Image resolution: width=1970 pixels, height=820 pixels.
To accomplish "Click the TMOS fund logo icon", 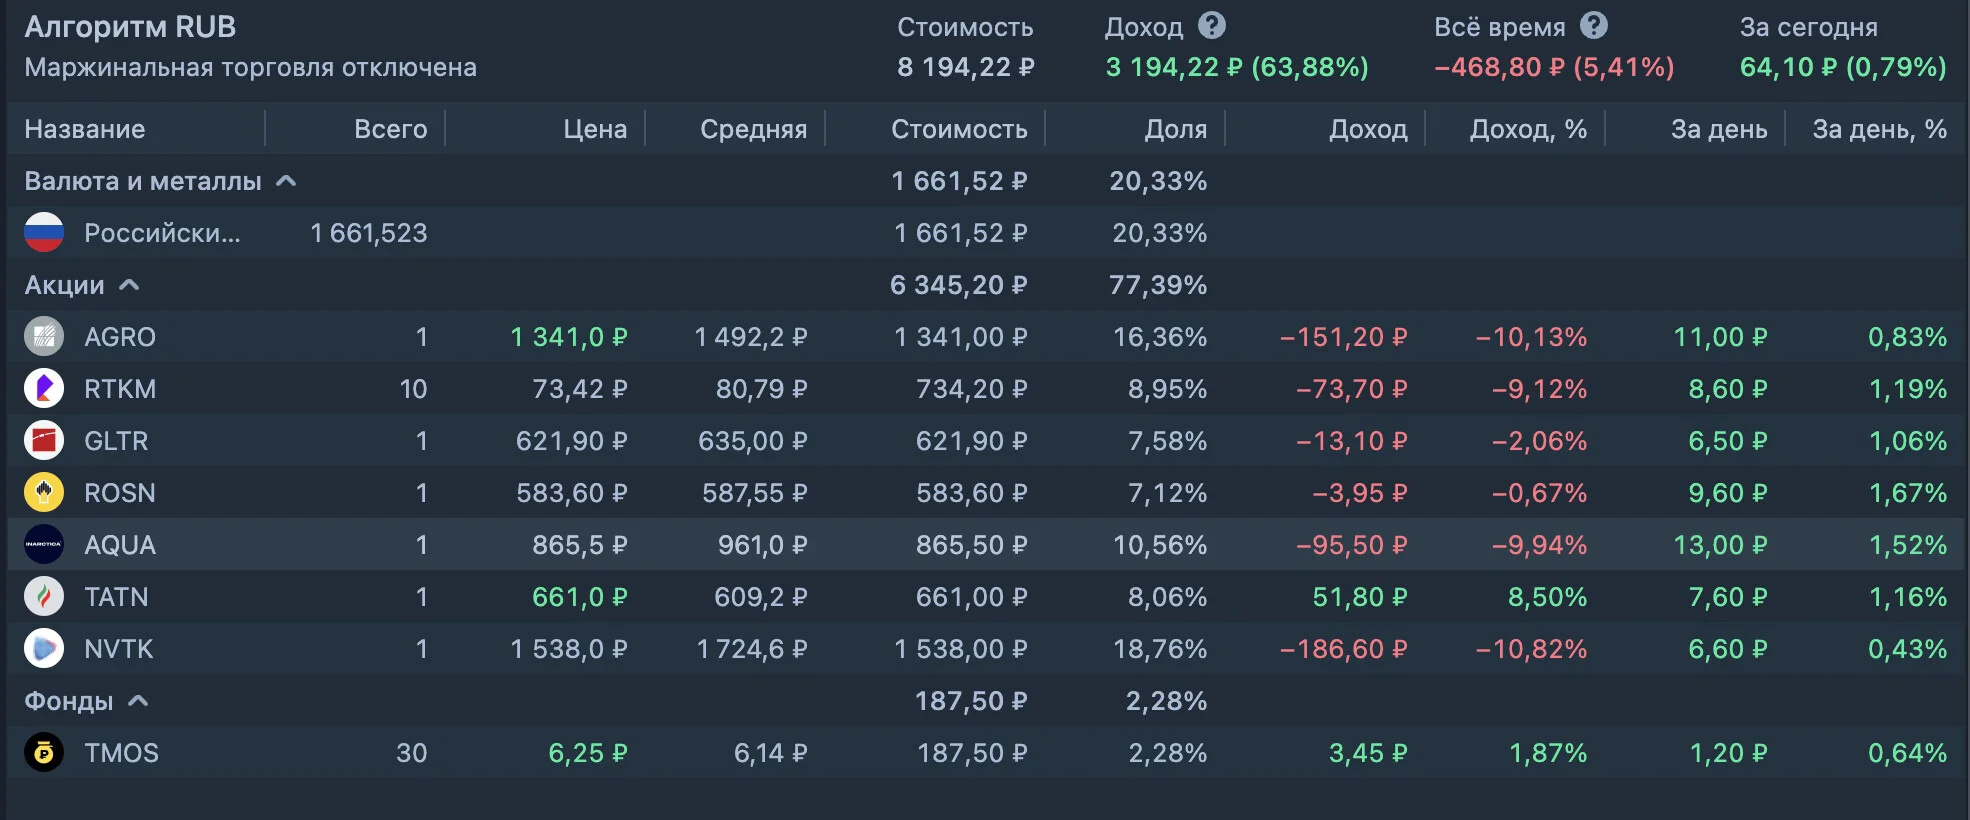I will coord(44,753).
